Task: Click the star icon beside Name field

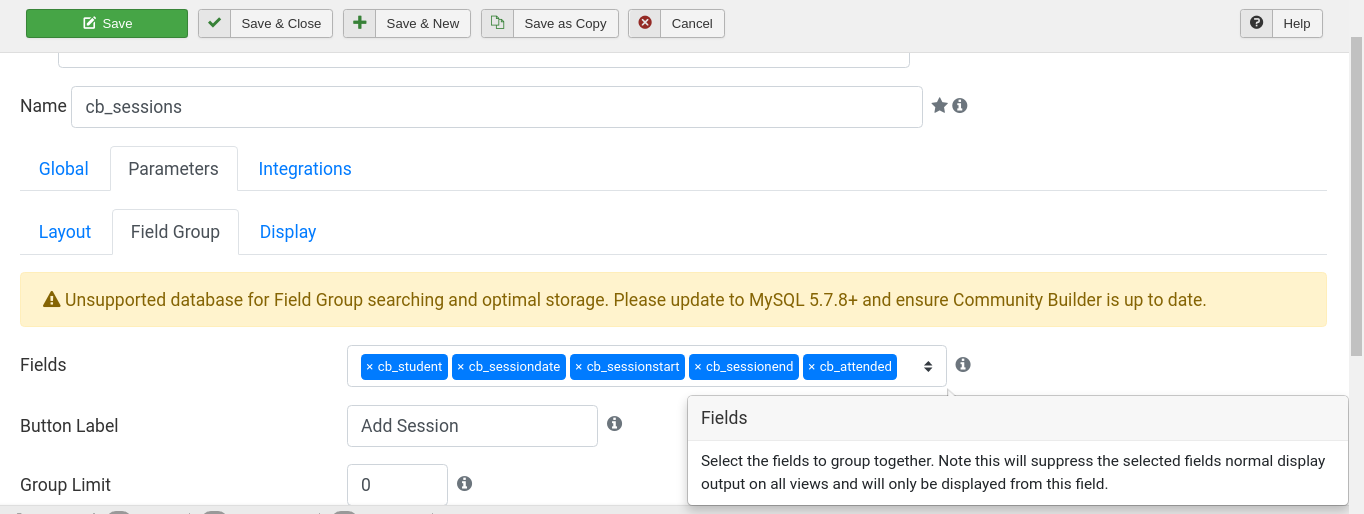Action: 939,105
